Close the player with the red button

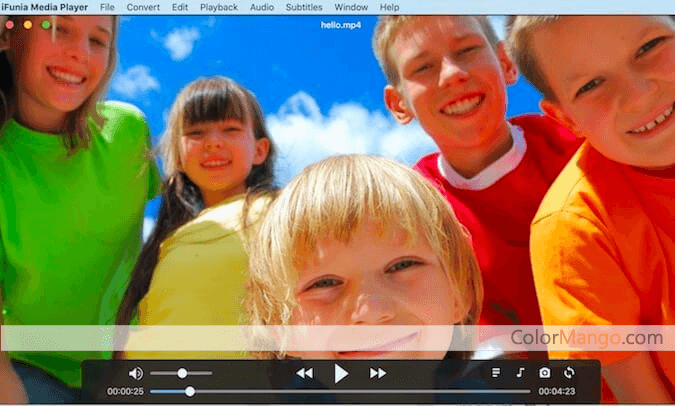tap(9, 25)
